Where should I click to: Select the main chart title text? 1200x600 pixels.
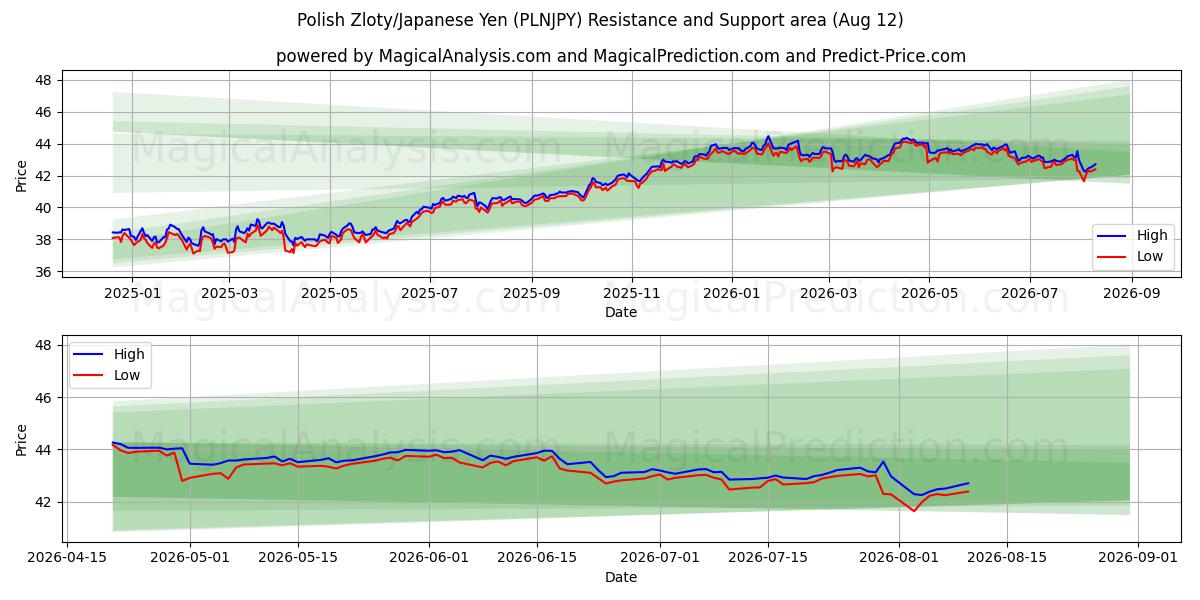tap(600, 20)
